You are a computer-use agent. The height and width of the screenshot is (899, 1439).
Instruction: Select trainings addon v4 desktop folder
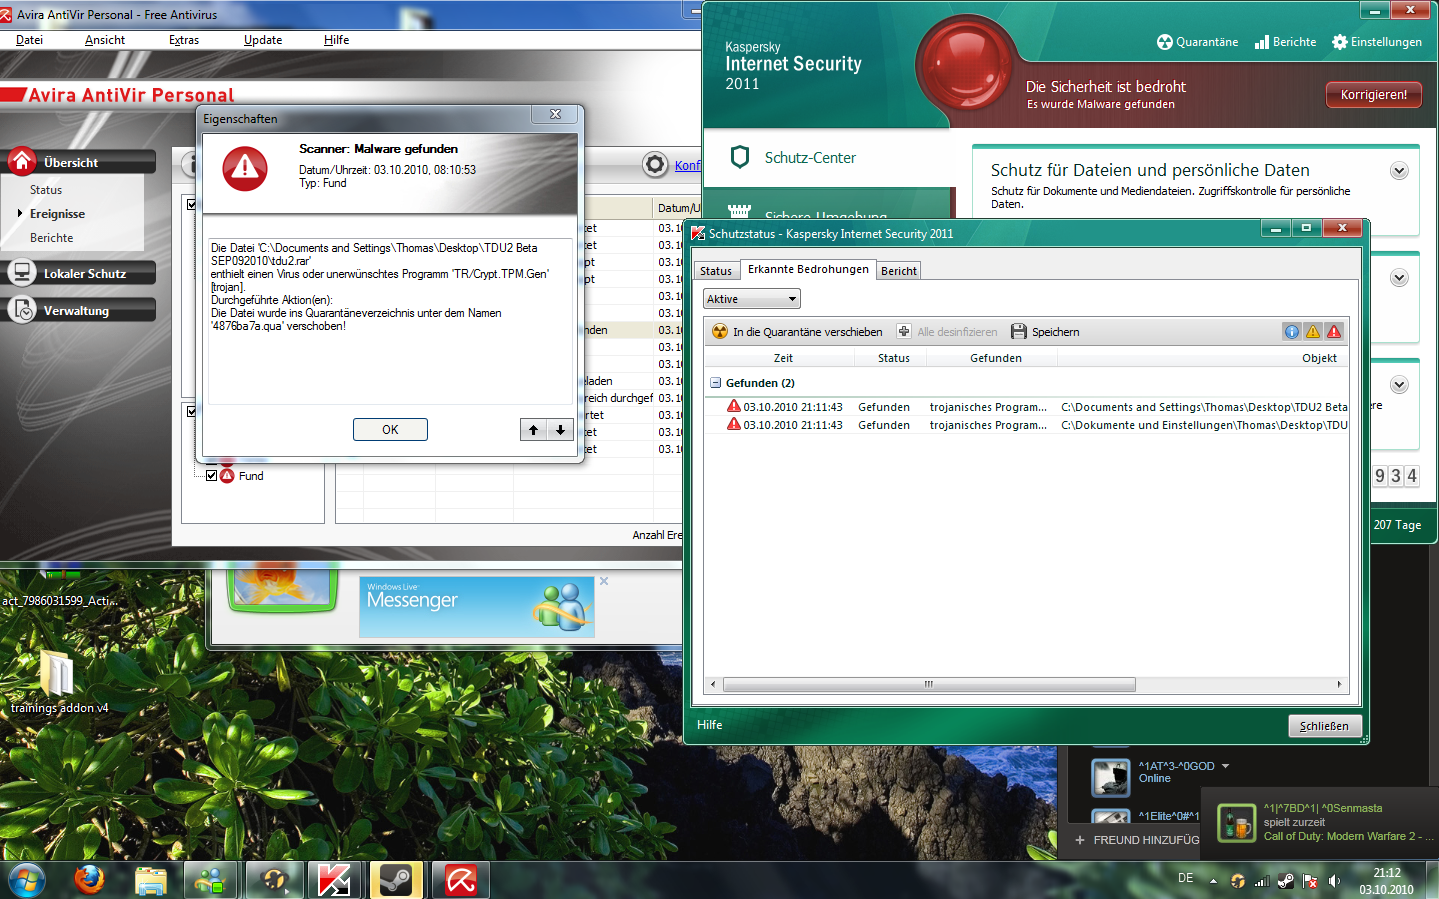coord(58,682)
